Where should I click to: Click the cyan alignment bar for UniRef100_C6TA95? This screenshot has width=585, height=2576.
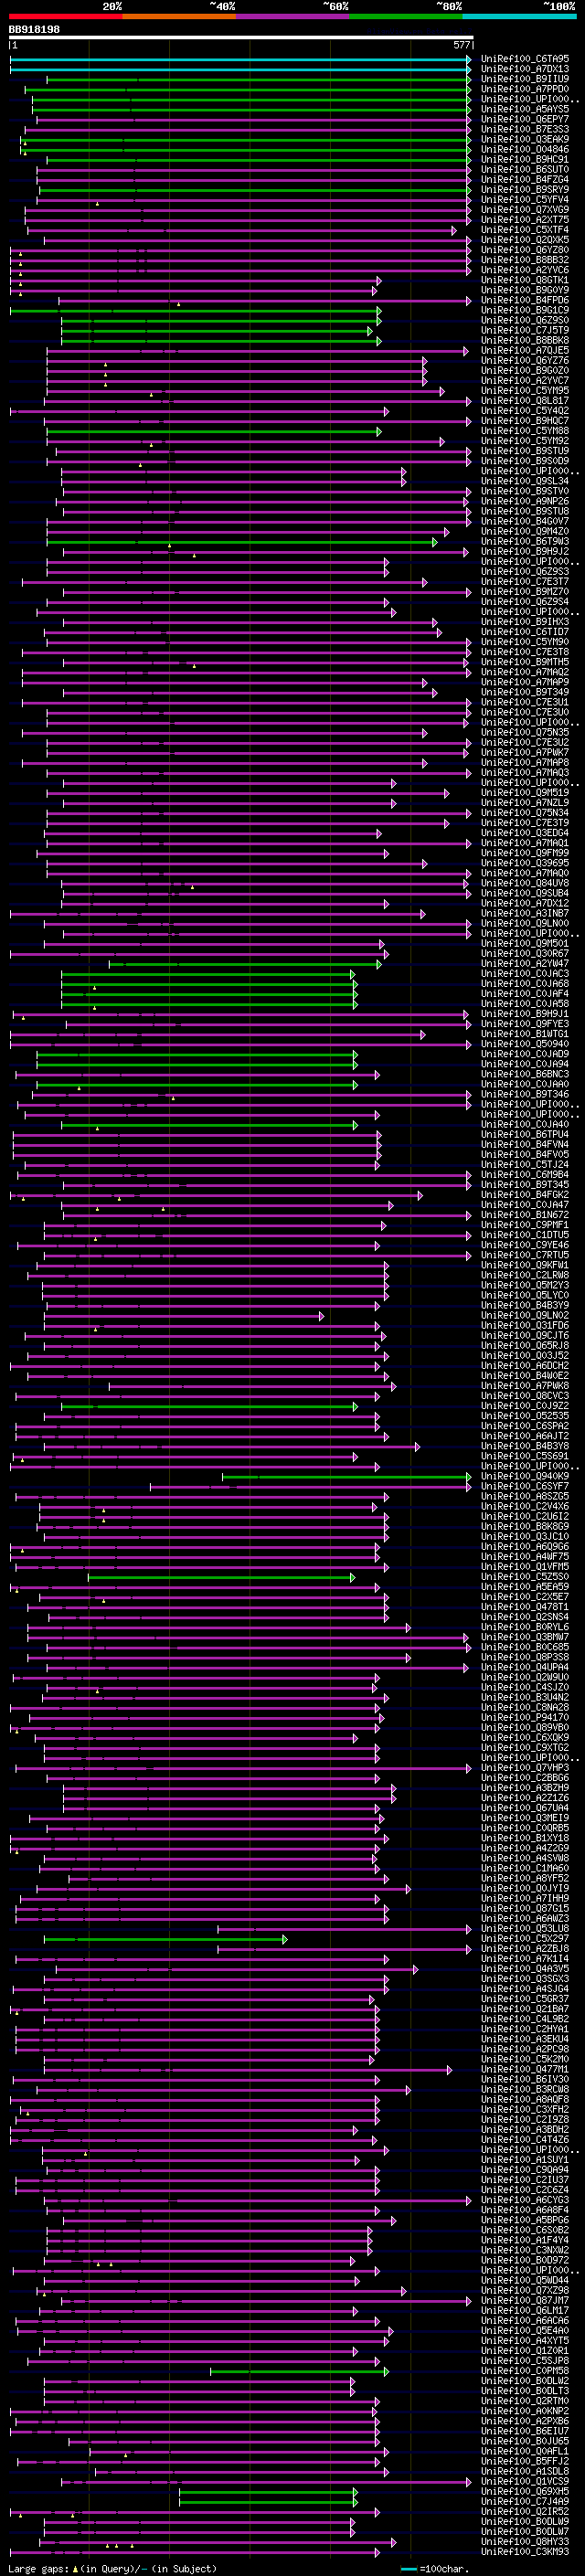pyautogui.click(x=240, y=59)
